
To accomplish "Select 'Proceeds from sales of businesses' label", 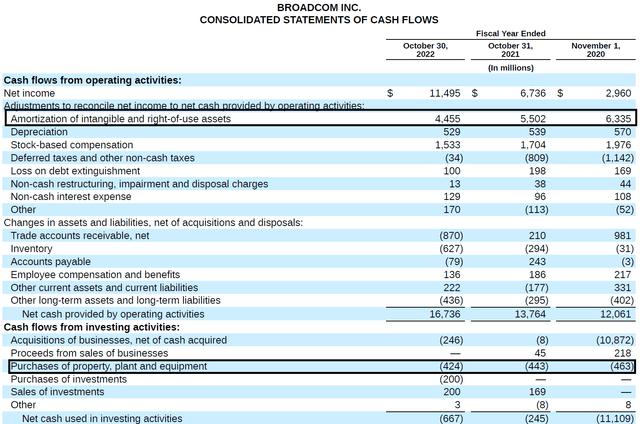I will coord(89,353).
